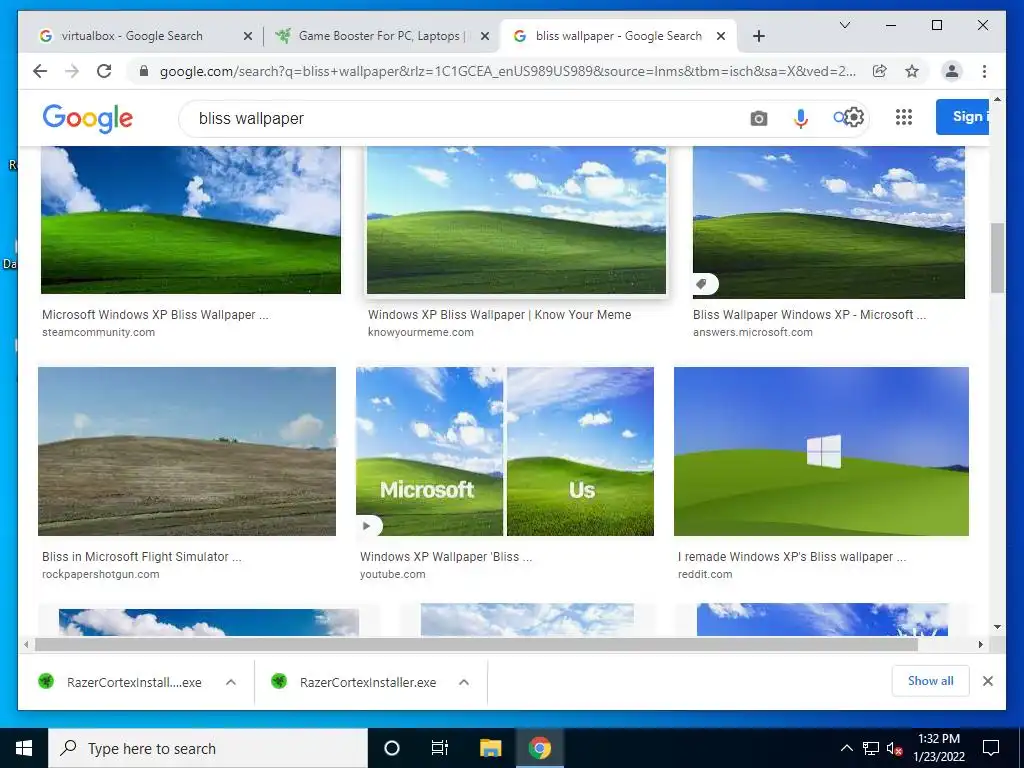
Task: Open Microsoft vs Us youtube thumbnail
Action: 505,451
